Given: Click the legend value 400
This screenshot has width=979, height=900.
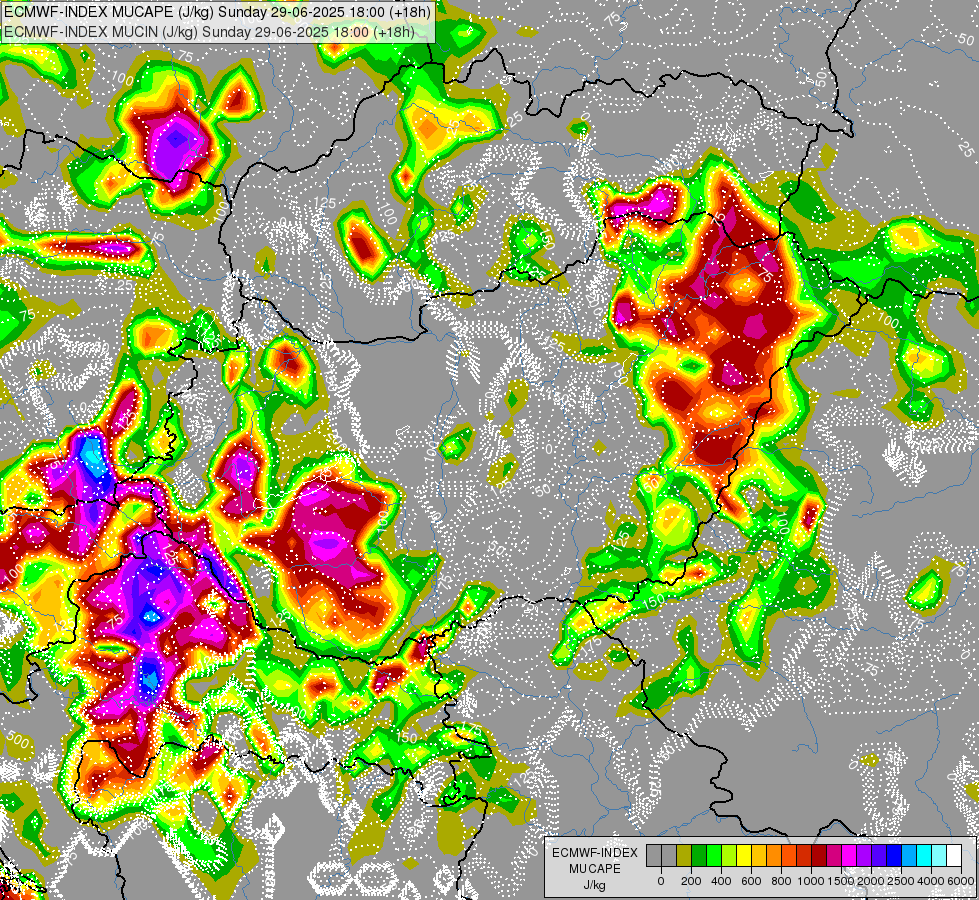Looking at the screenshot, I should pos(721,881).
